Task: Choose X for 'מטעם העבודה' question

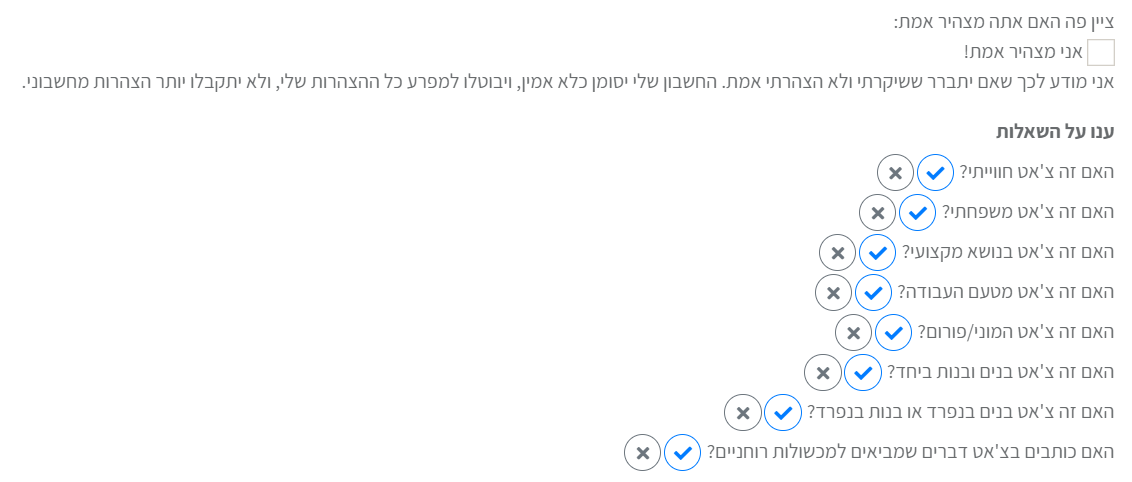Action: pyautogui.click(x=833, y=293)
